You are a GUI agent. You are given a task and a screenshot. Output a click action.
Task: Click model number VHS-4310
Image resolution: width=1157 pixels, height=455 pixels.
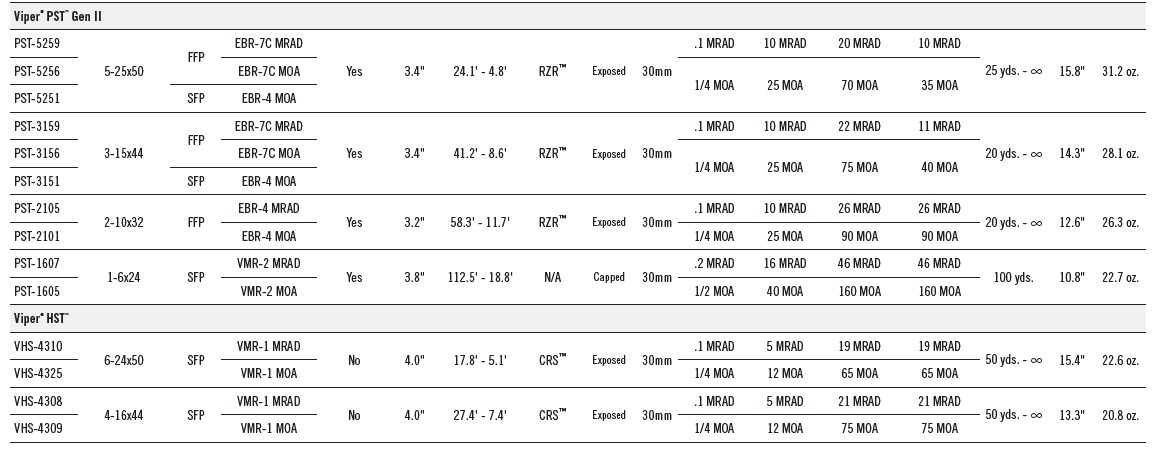(x=38, y=346)
